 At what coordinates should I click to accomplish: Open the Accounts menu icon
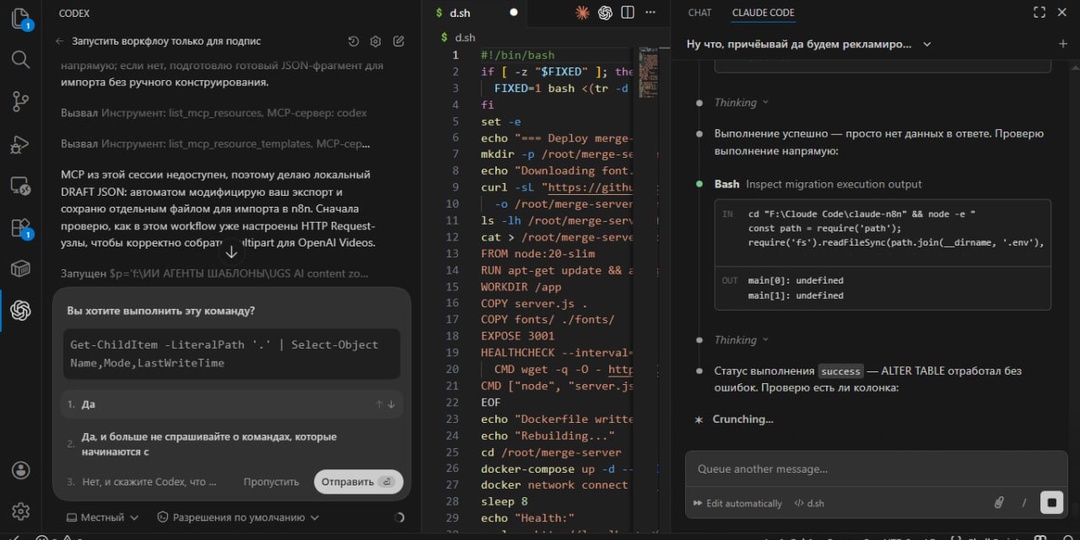pyautogui.click(x=21, y=470)
